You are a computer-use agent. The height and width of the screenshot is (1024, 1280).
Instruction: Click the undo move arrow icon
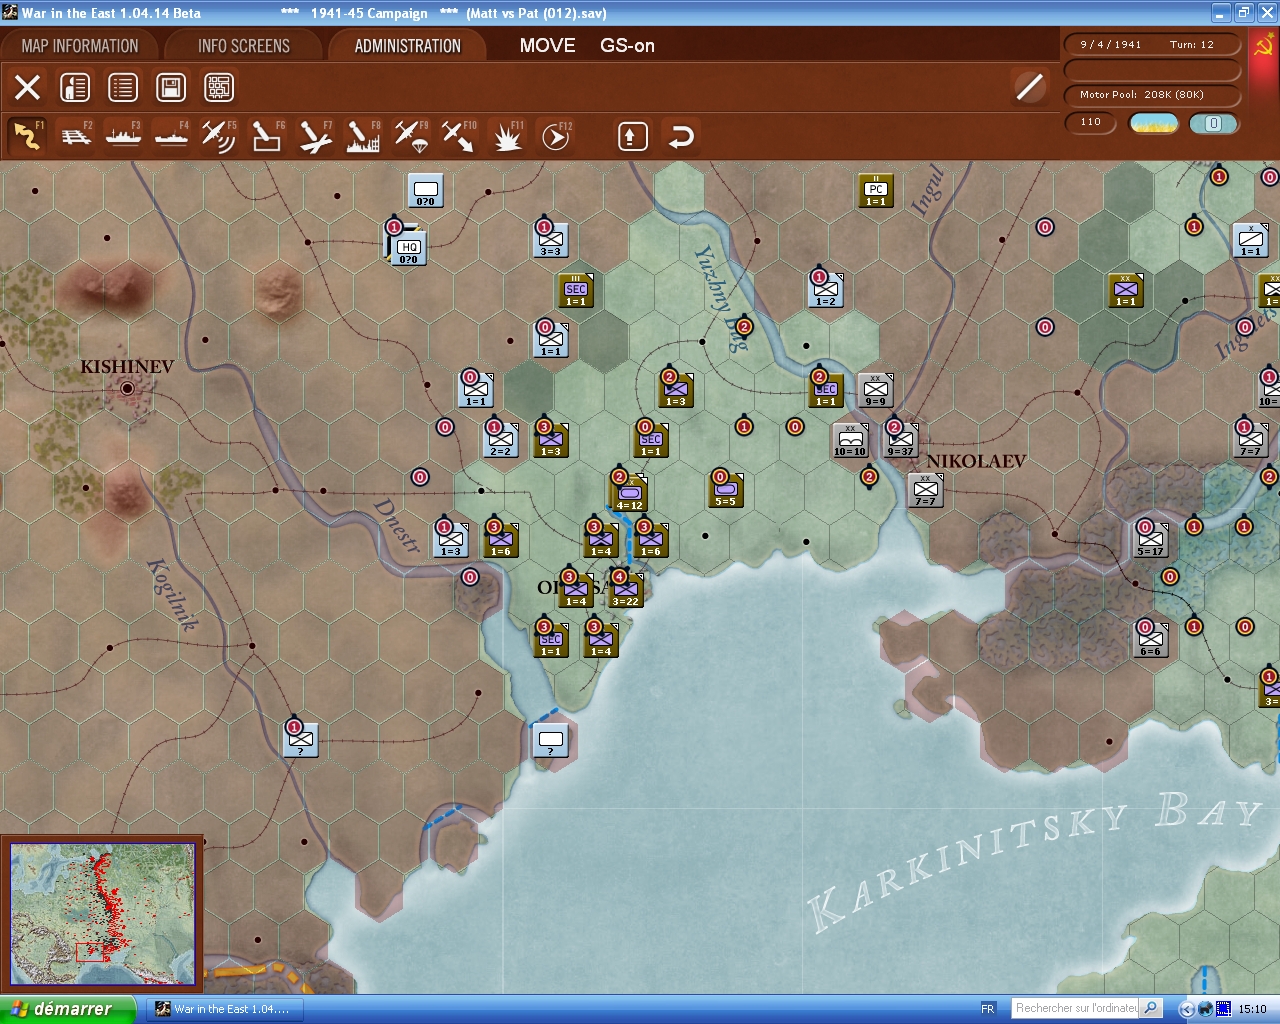[x=681, y=136]
